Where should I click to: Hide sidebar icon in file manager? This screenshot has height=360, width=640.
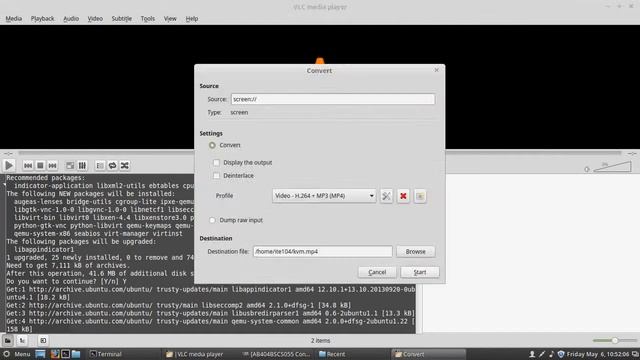tap(43, 340)
